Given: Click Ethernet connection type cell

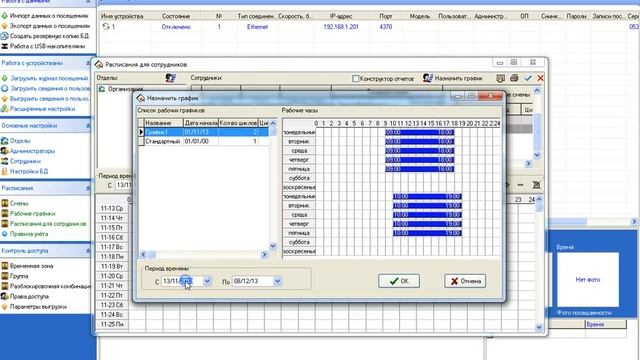Looking at the screenshot, I should click(x=257, y=27).
